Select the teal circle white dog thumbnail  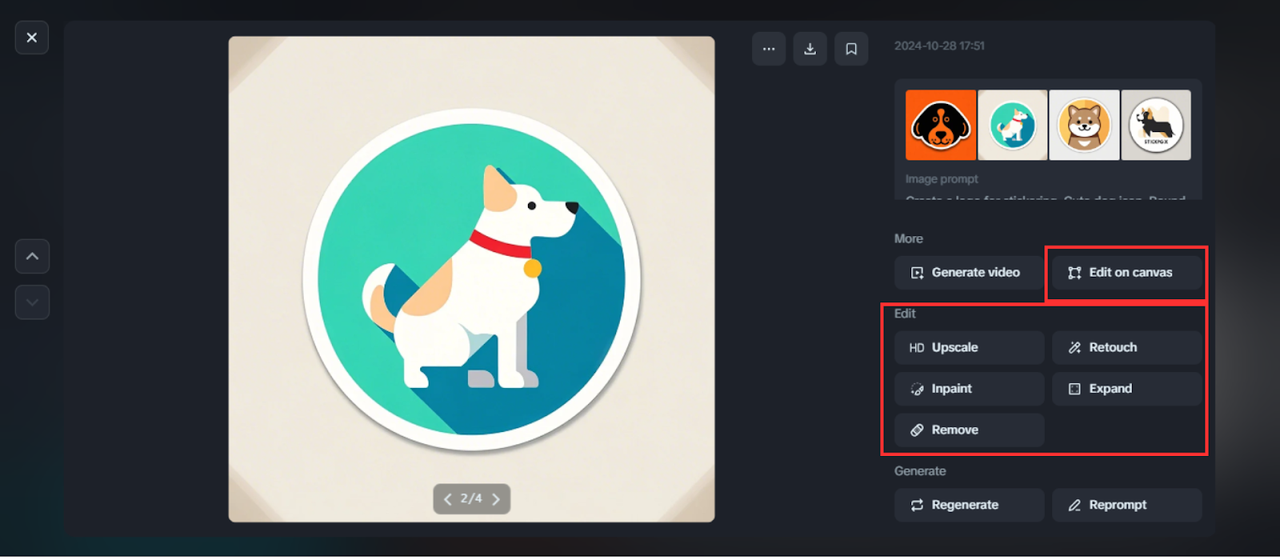[1013, 125]
